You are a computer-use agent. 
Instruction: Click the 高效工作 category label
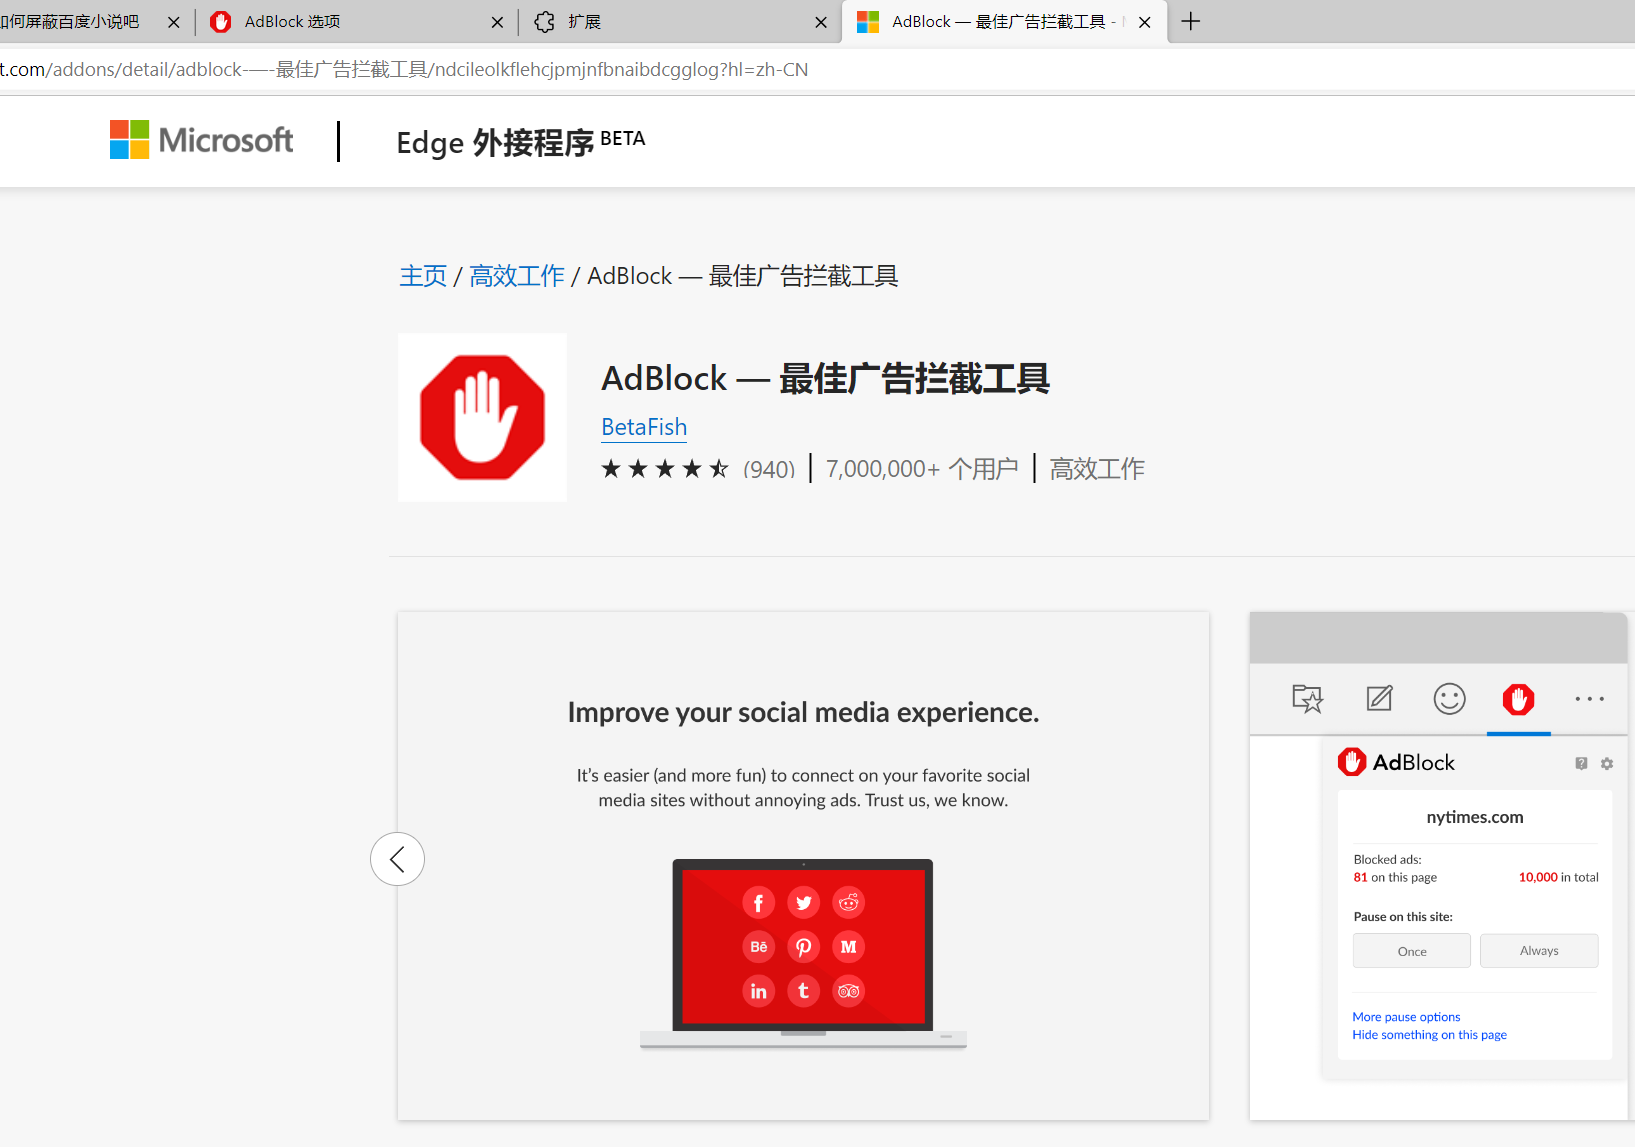pyautogui.click(x=1097, y=469)
